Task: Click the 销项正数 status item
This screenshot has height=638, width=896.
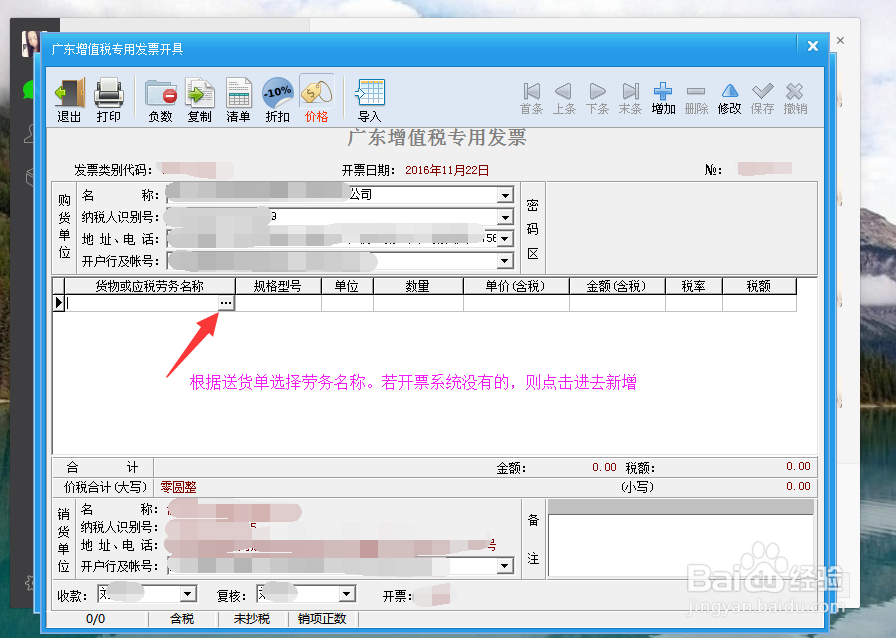Action: 321,619
